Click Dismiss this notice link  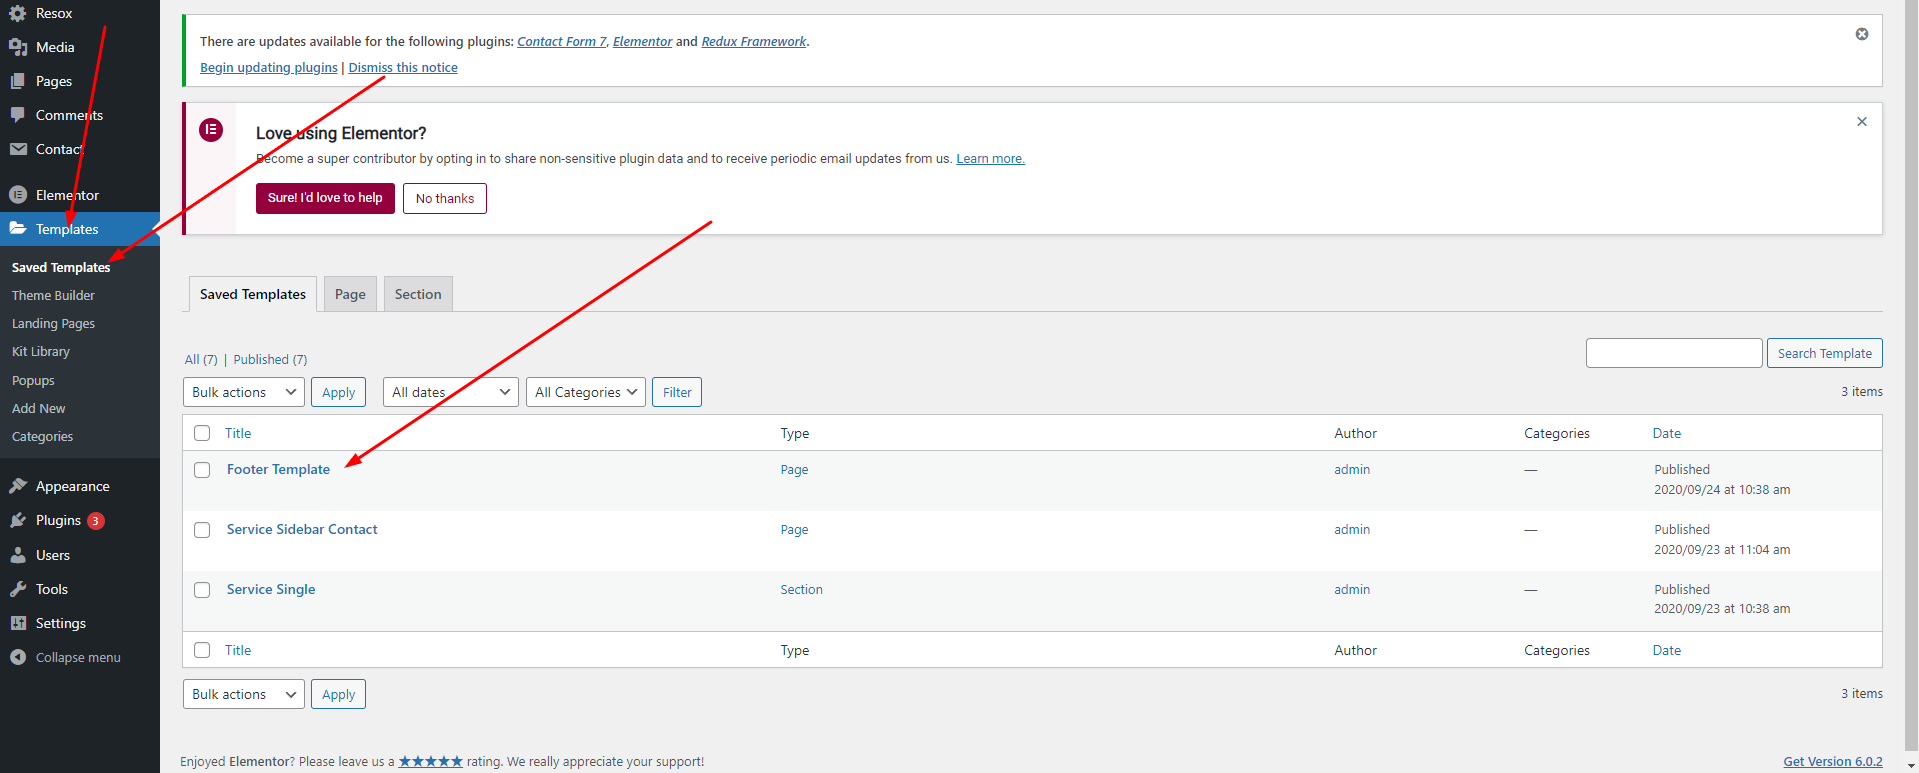[403, 67]
